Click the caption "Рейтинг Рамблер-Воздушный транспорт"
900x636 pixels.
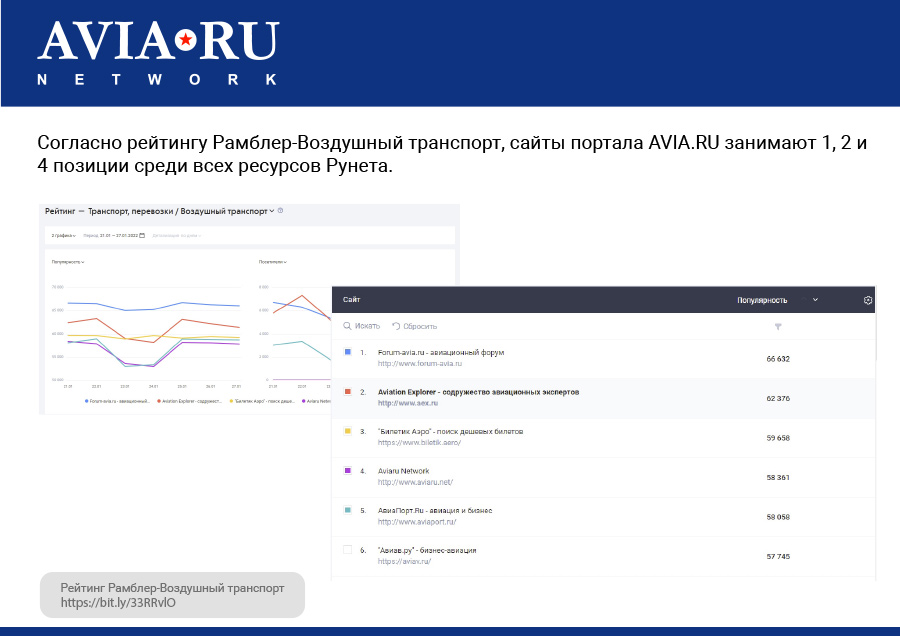tap(172, 588)
